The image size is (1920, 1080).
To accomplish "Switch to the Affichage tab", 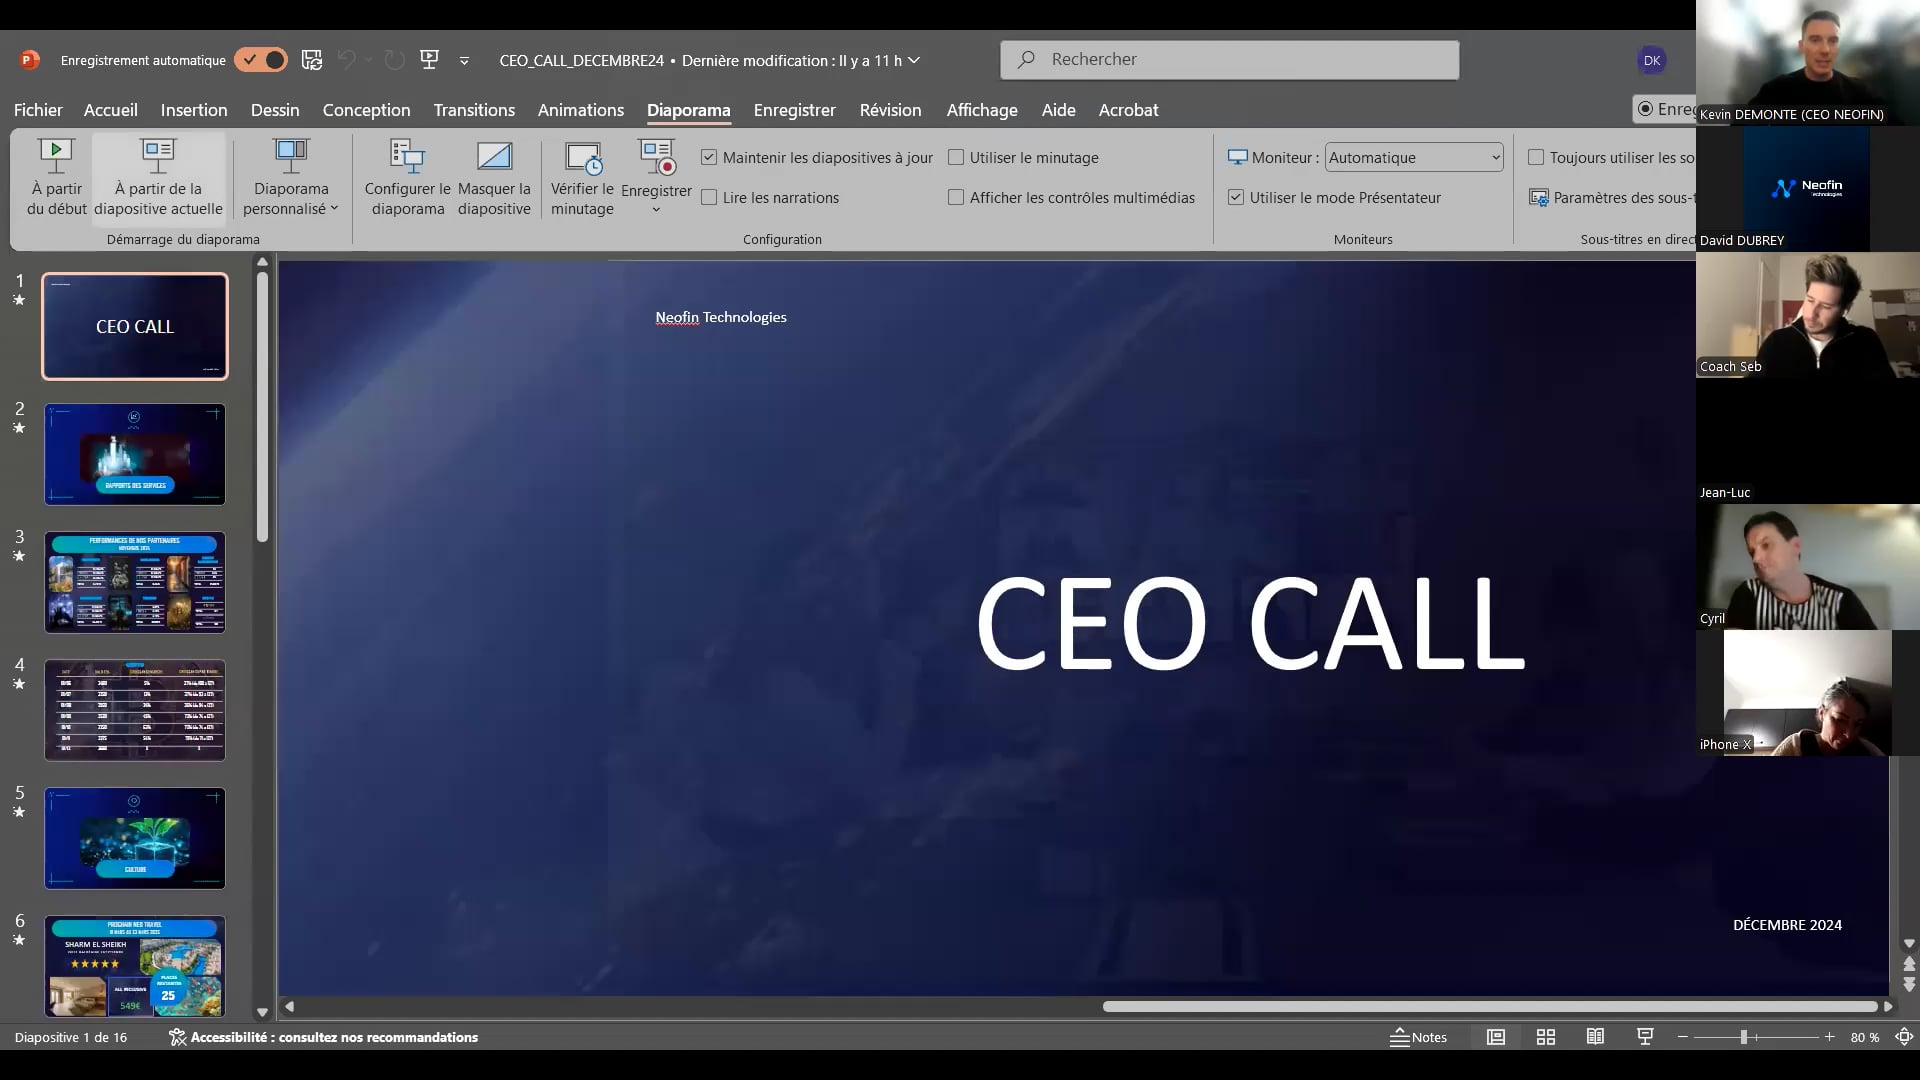I will tap(982, 110).
